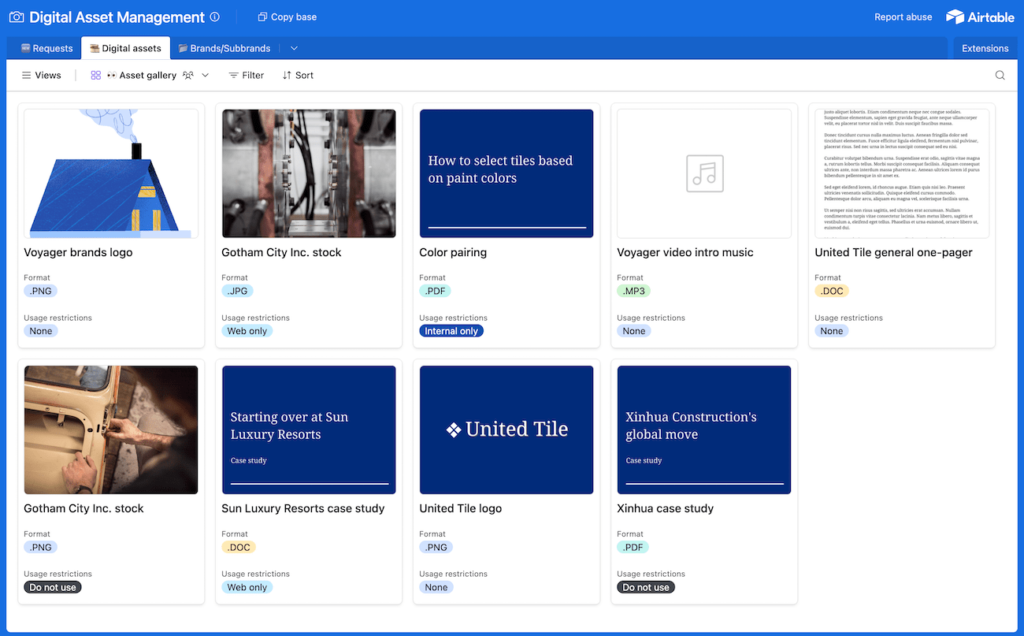This screenshot has width=1024, height=636.
Task: Open the Extensions panel
Action: pos(984,48)
